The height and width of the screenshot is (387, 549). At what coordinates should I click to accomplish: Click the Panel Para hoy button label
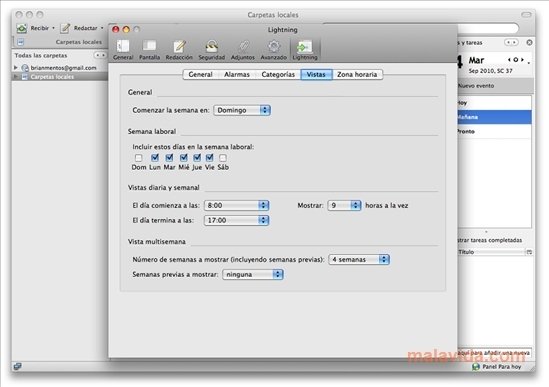[x=502, y=367]
